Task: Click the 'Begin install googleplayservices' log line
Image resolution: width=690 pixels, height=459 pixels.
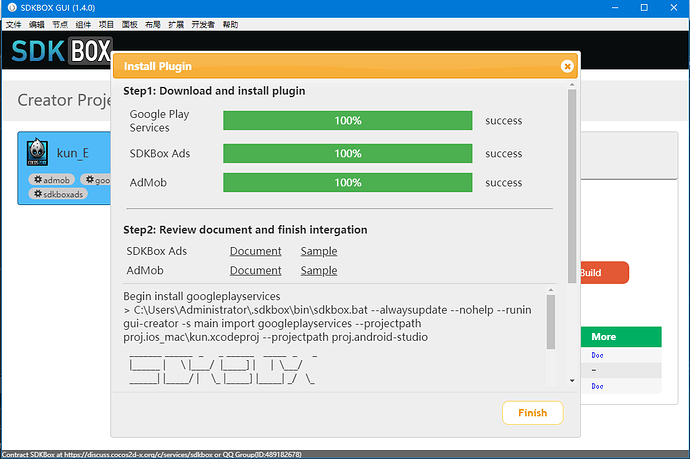Action: click(202, 297)
